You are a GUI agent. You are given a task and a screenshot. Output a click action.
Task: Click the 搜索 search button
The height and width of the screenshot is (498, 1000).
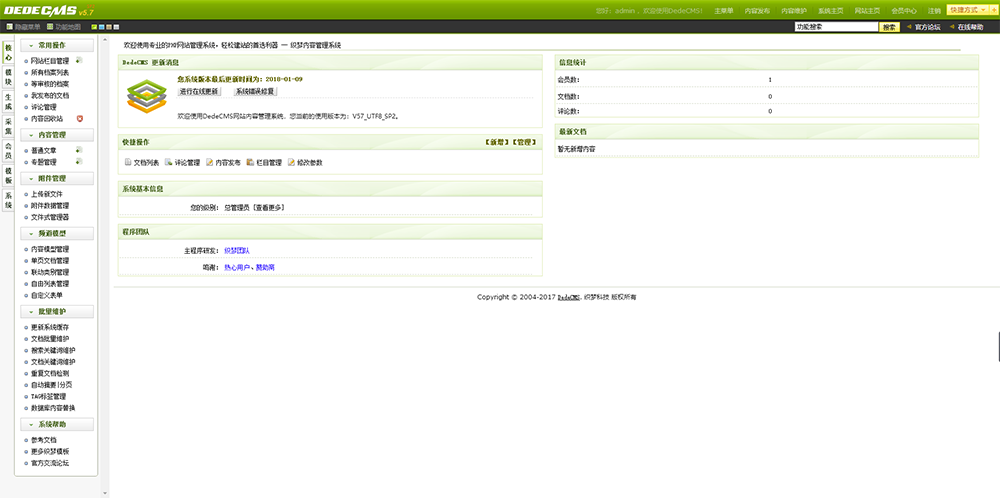pos(889,27)
